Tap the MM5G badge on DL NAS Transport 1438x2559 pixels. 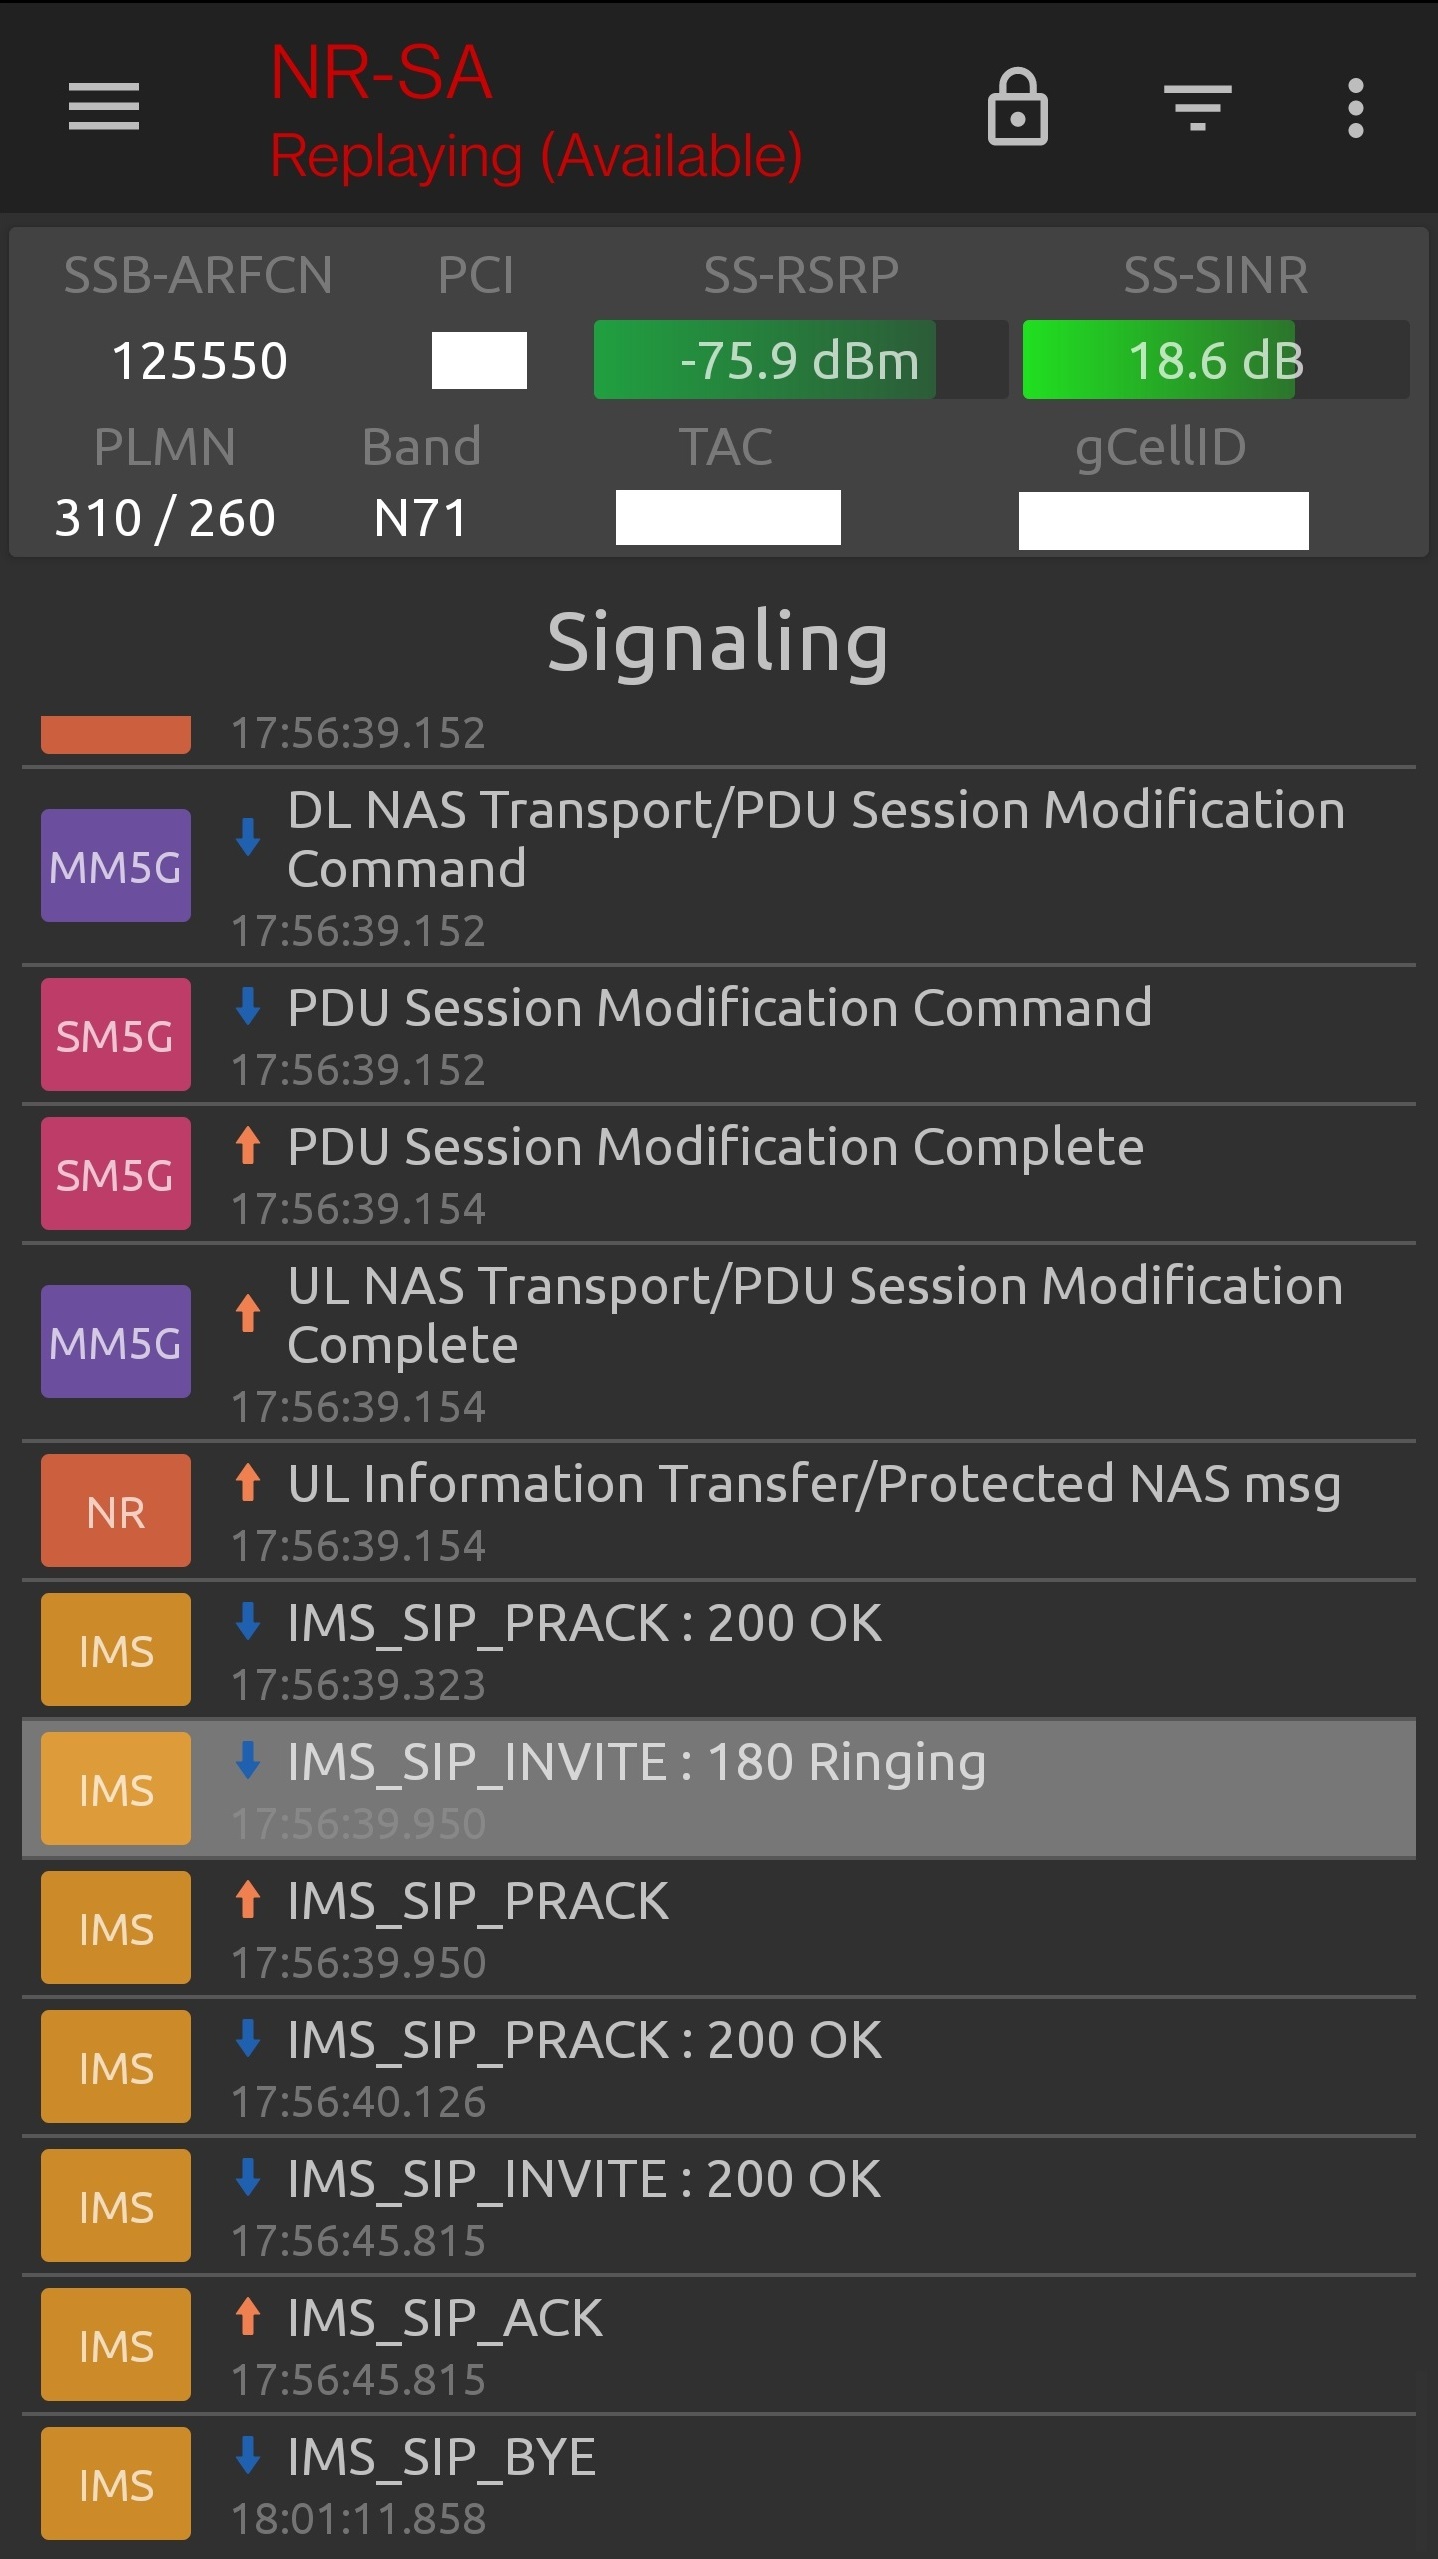tap(116, 866)
